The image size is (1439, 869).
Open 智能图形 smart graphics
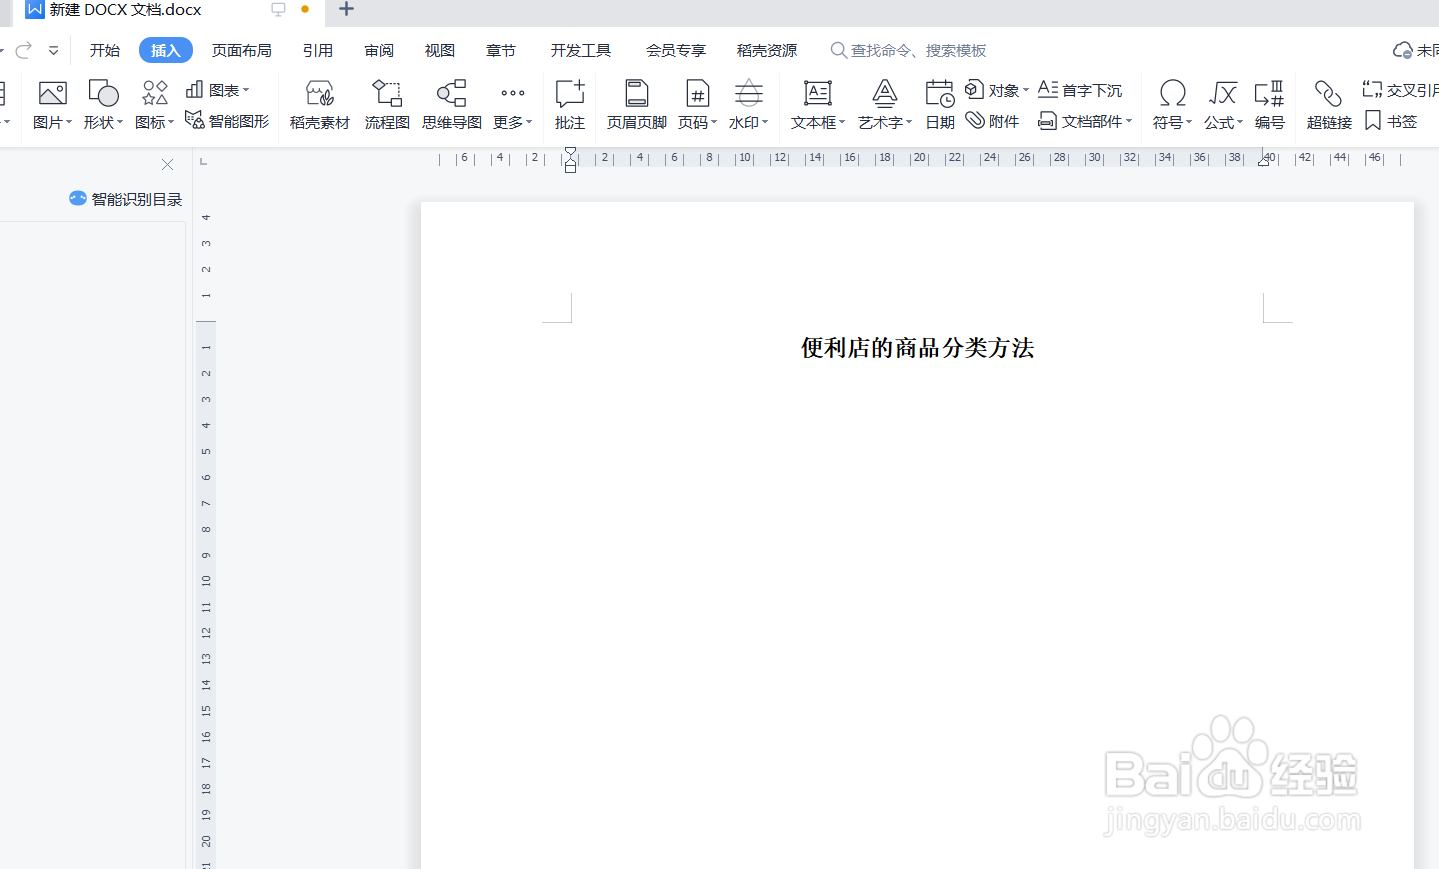click(x=227, y=121)
